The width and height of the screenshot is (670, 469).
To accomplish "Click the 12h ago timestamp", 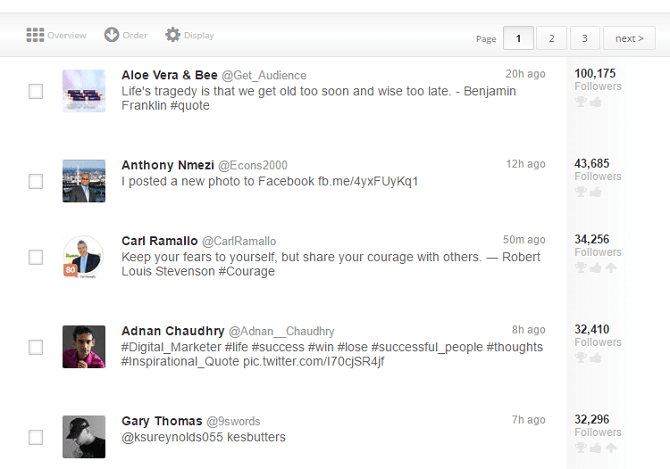I will (526, 164).
